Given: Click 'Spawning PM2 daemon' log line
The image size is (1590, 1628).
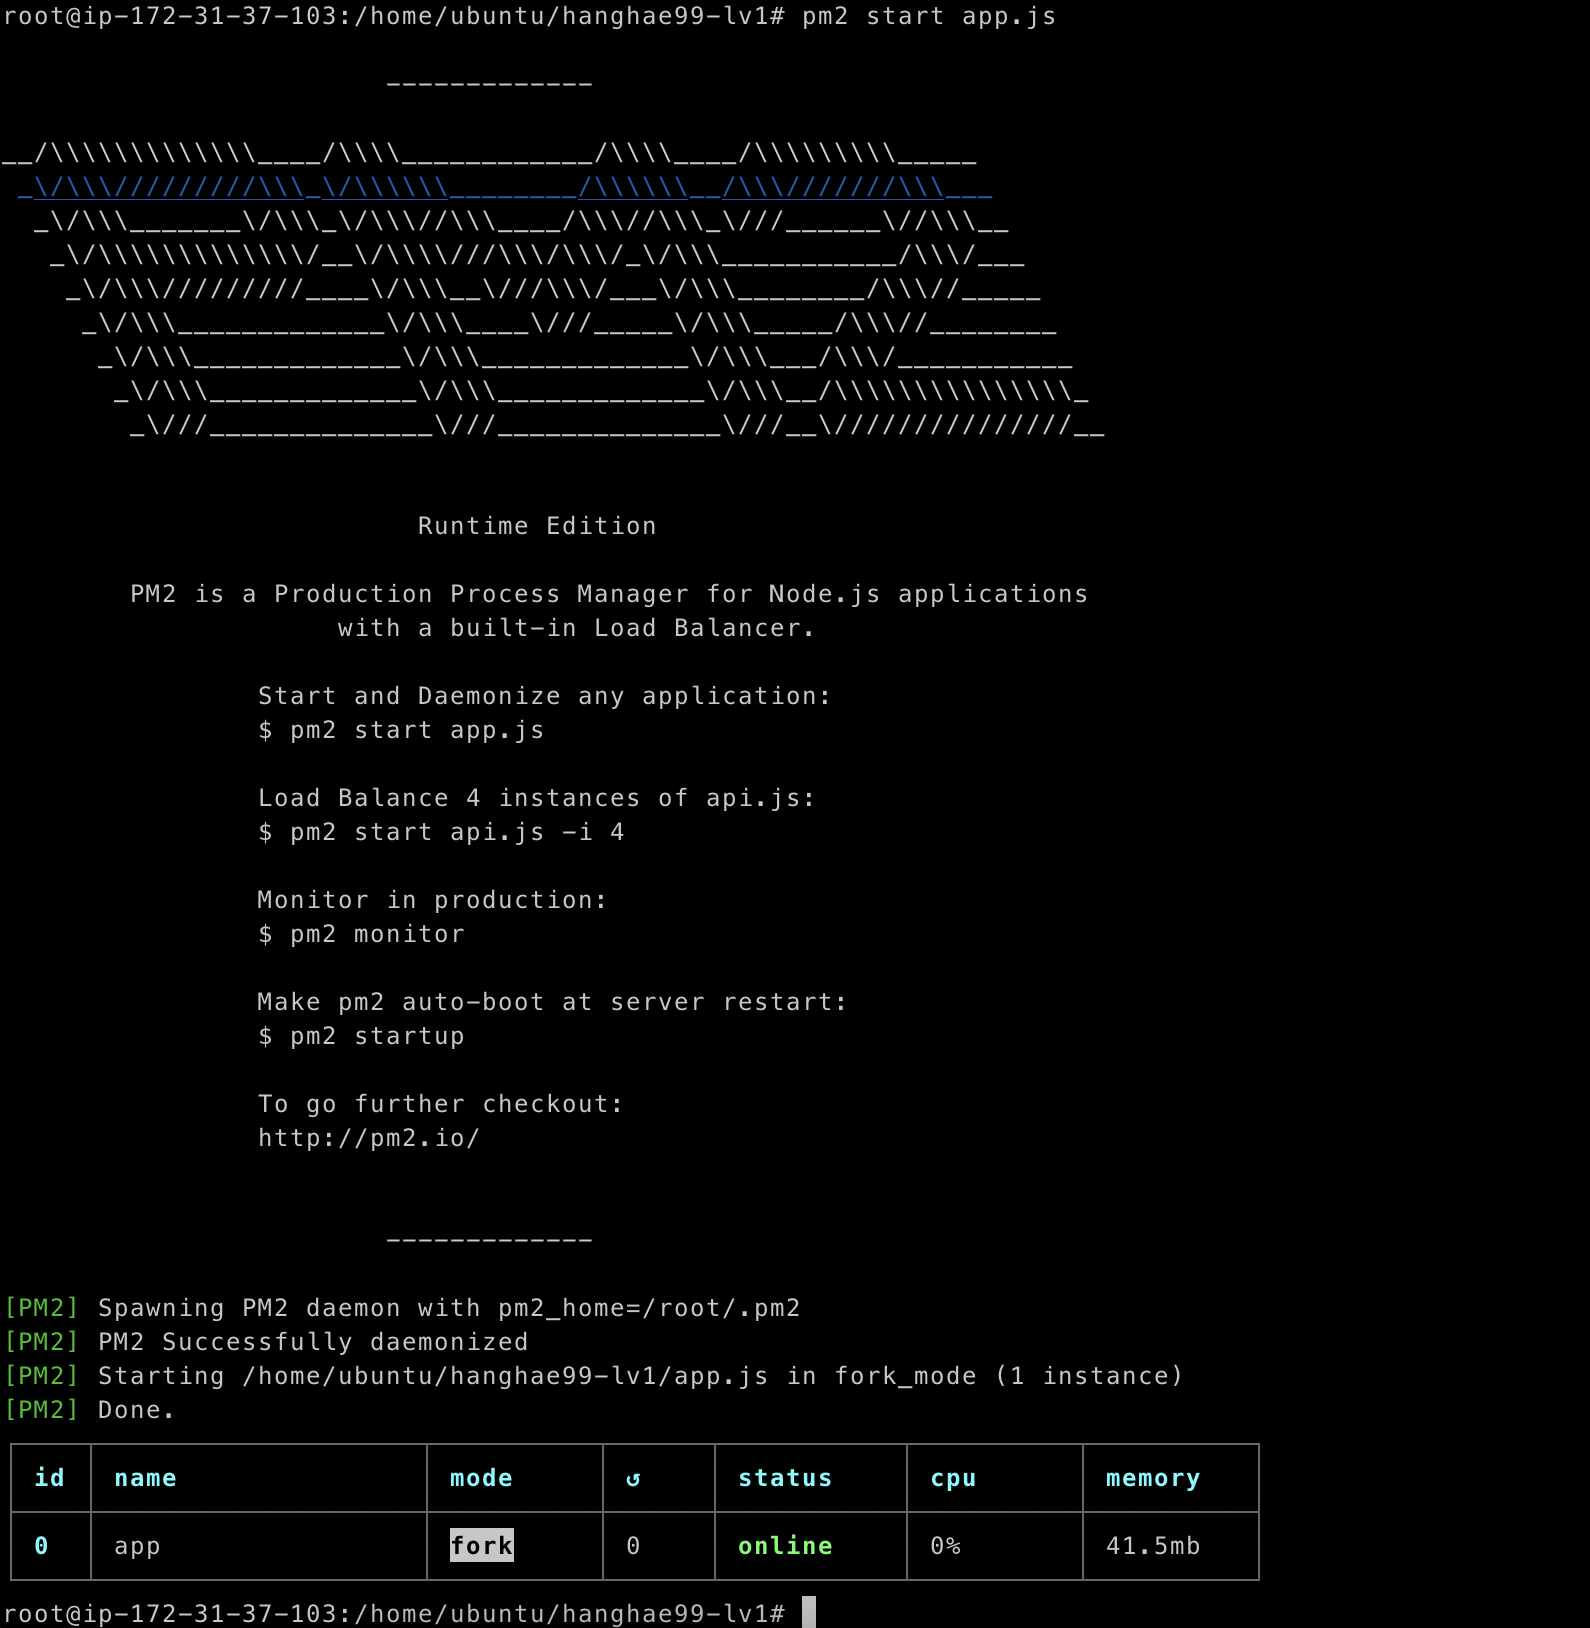Looking at the screenshot, I should [x=402, y=1308].
